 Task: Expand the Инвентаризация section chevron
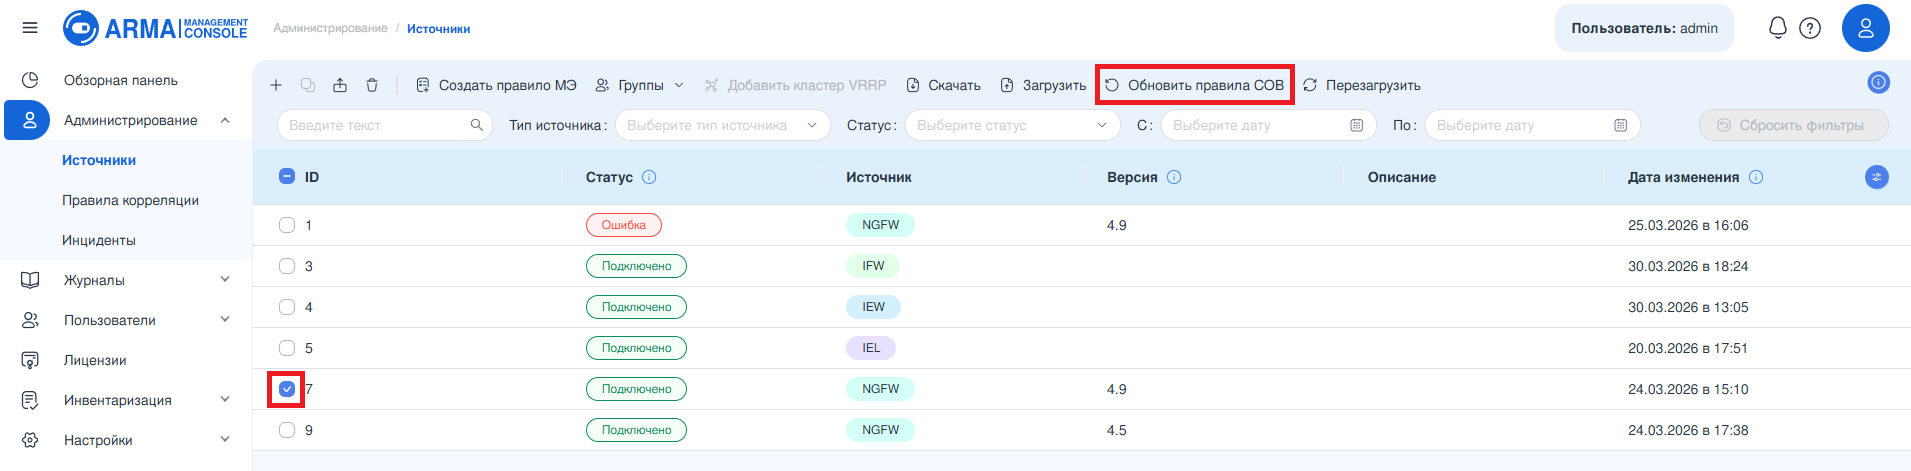tap(225, 399)
